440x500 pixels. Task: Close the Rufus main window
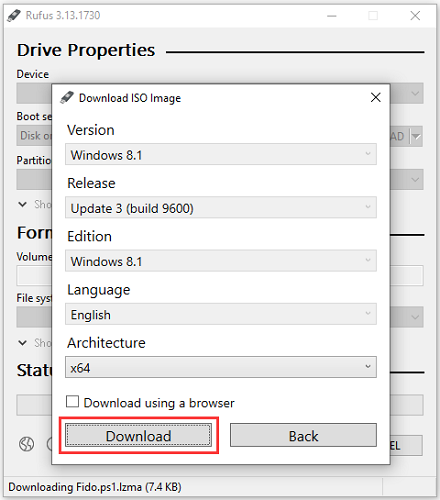[415, 16]
